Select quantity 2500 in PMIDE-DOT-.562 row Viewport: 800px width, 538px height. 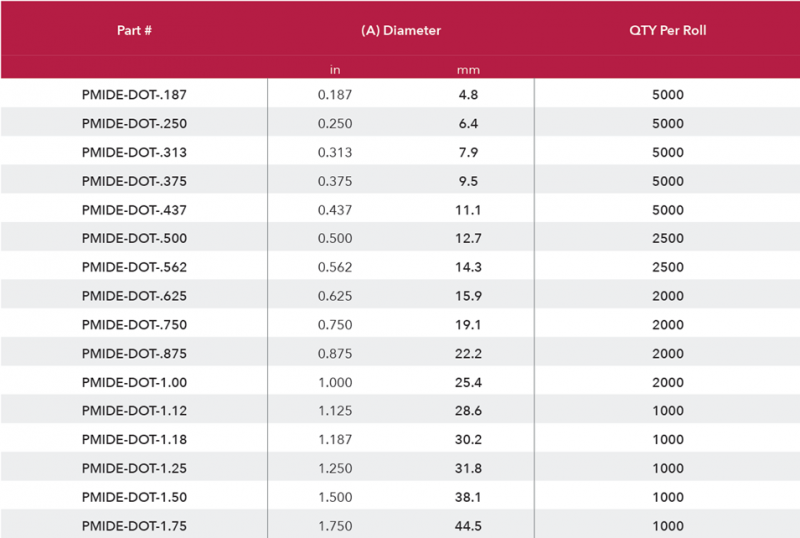tap(668, 268)
